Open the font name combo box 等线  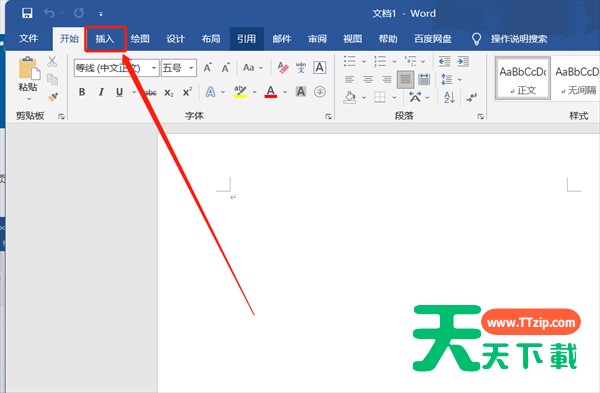pos(116,68)
